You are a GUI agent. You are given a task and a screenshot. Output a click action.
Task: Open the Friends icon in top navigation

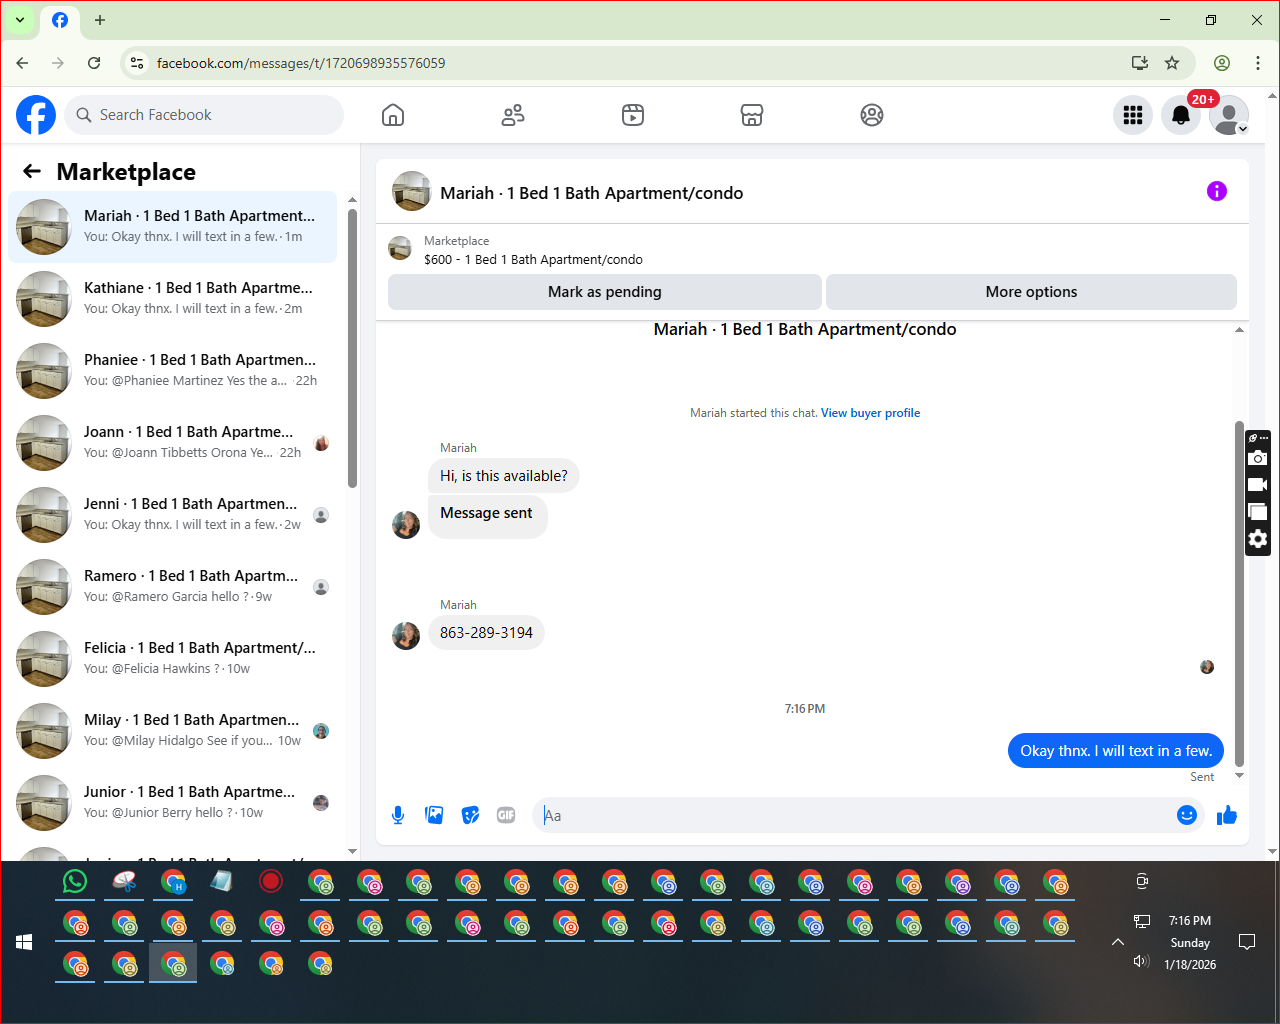(x=513, y=115)
